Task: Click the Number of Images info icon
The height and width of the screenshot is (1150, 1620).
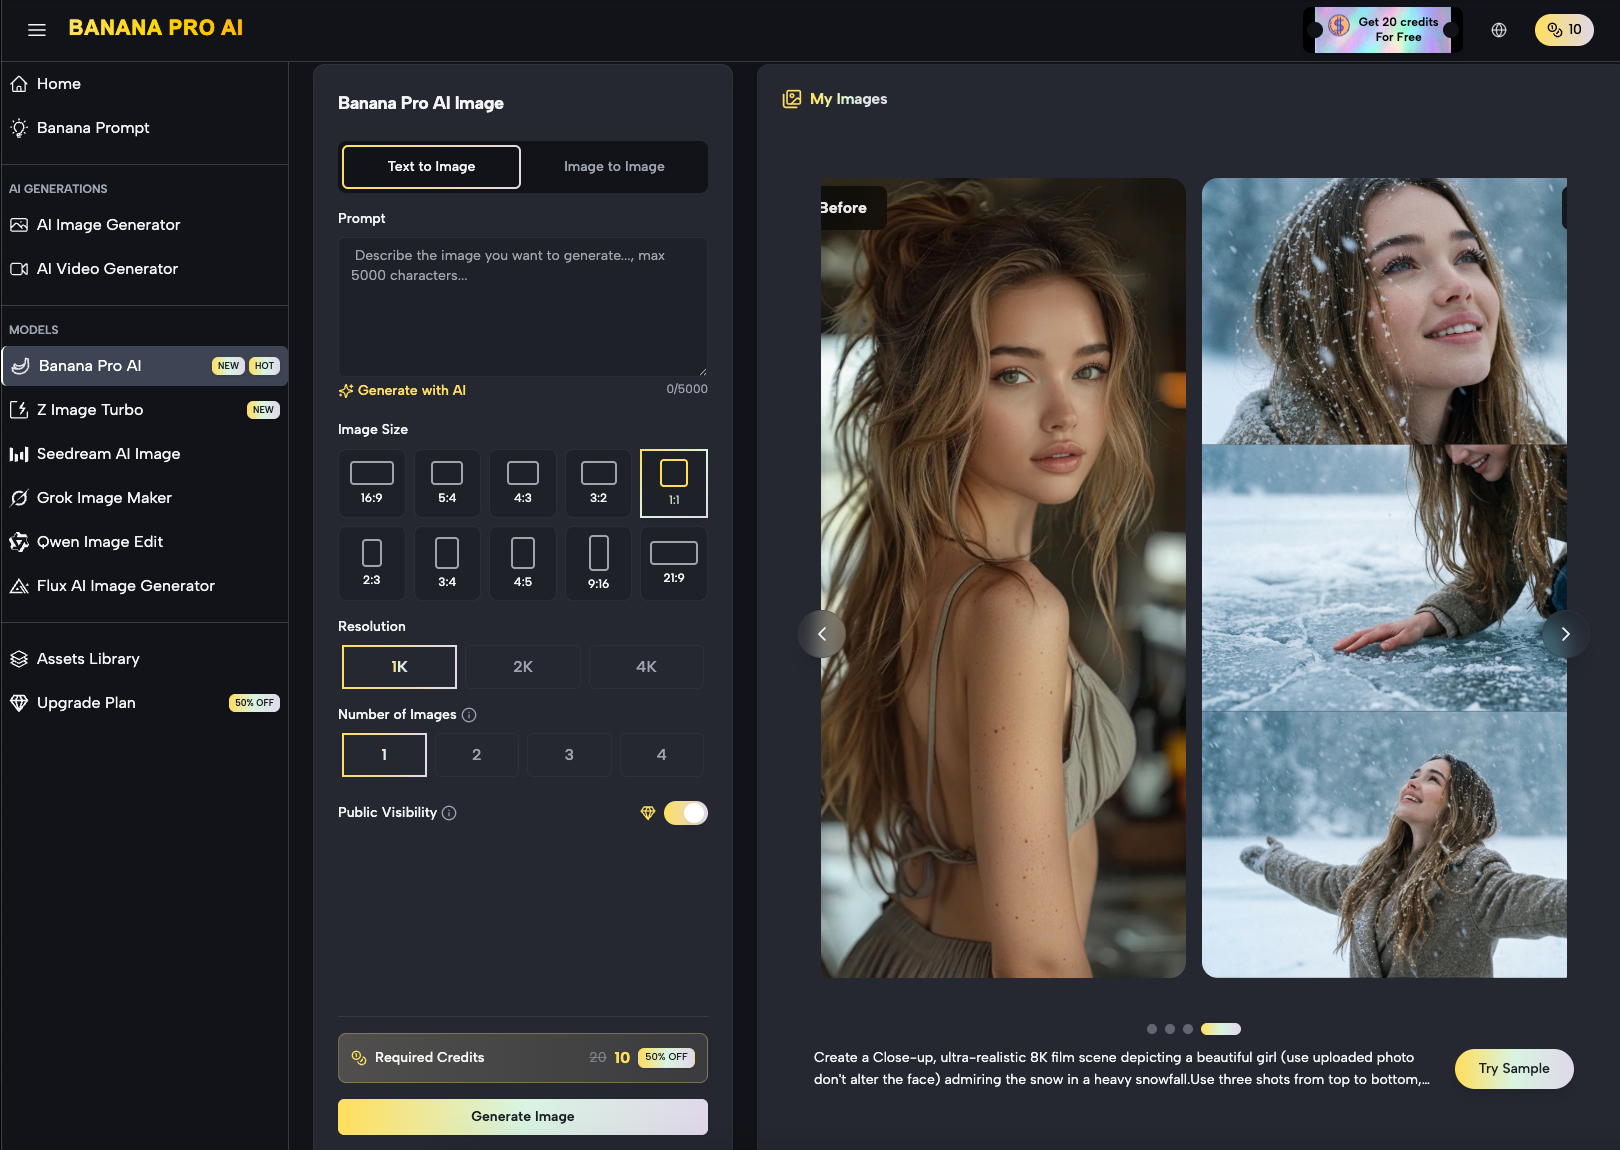Action: pos(469,715)
